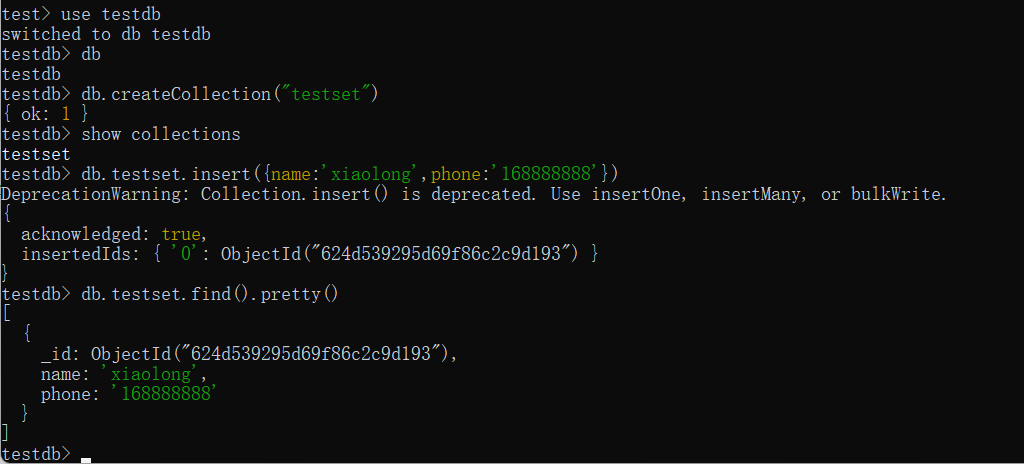This screenshot has width=1024, height=464.
Task: Click the 'switched to db testdb' output line
Action: pyautogui.click(x=106, y=34)
